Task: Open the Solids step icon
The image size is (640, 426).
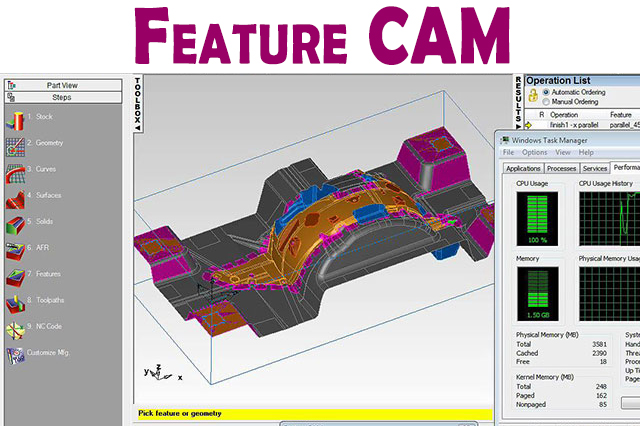Action: (x=16, y=226)
